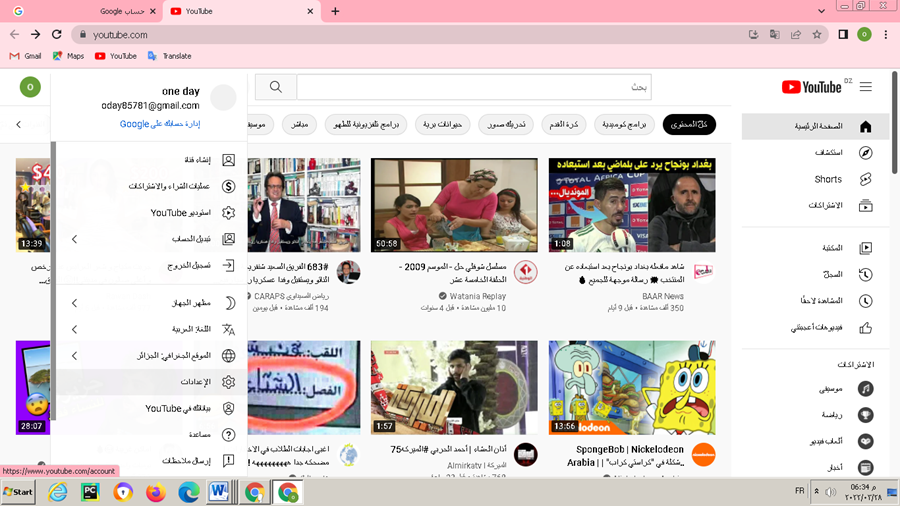The image size is (900, 506).
Task: Open Purchases and memberships entry
Action: click(x=152, y=186)
